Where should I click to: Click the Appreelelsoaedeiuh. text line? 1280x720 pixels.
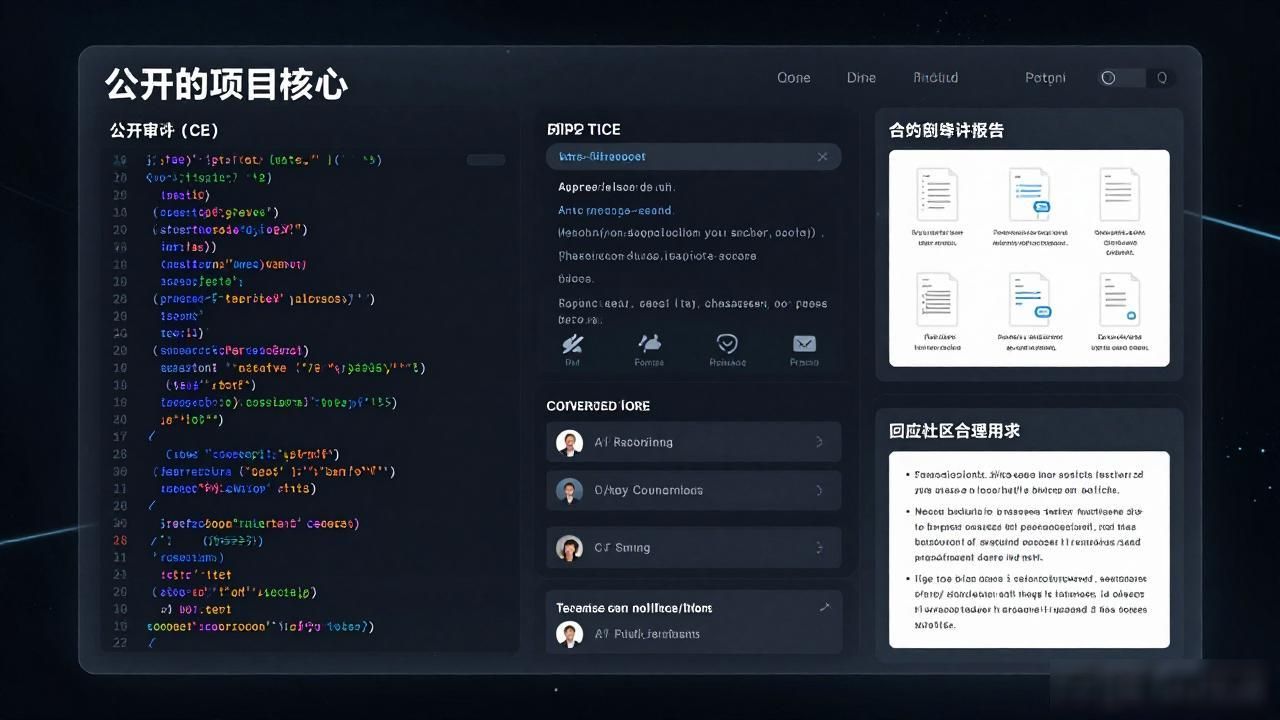pos(616,187)
